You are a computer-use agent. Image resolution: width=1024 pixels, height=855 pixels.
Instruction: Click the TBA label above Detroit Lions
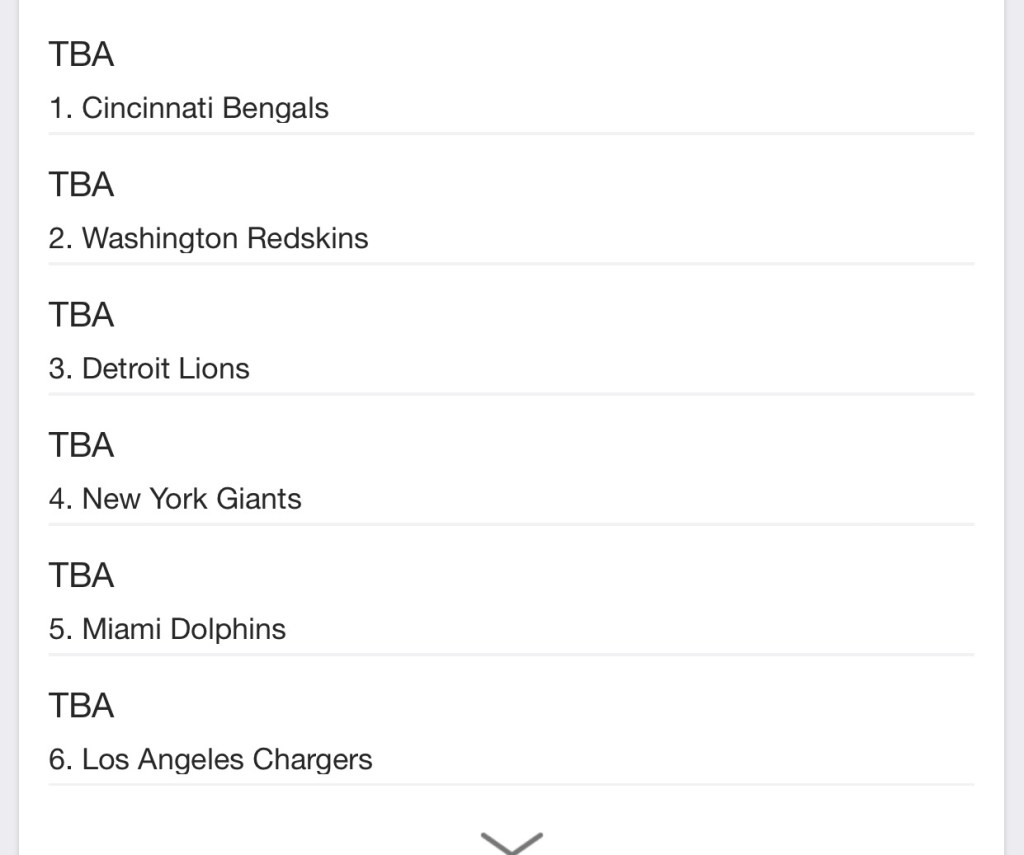tap(82, 315)
